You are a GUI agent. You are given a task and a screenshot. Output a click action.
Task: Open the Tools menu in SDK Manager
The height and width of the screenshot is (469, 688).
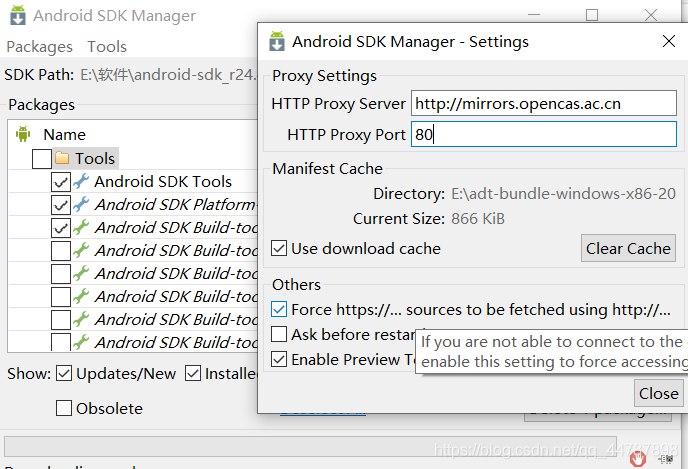coord(107,47)
